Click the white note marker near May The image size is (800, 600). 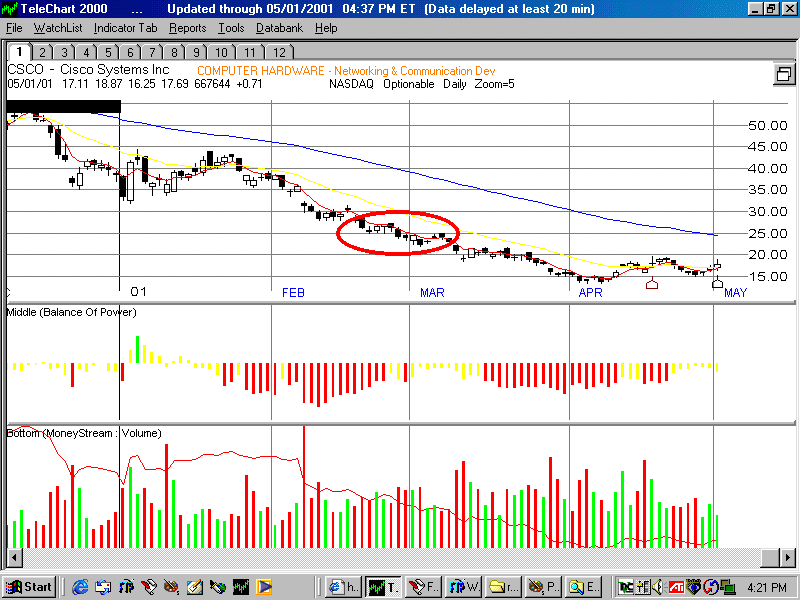coord(717,284)
